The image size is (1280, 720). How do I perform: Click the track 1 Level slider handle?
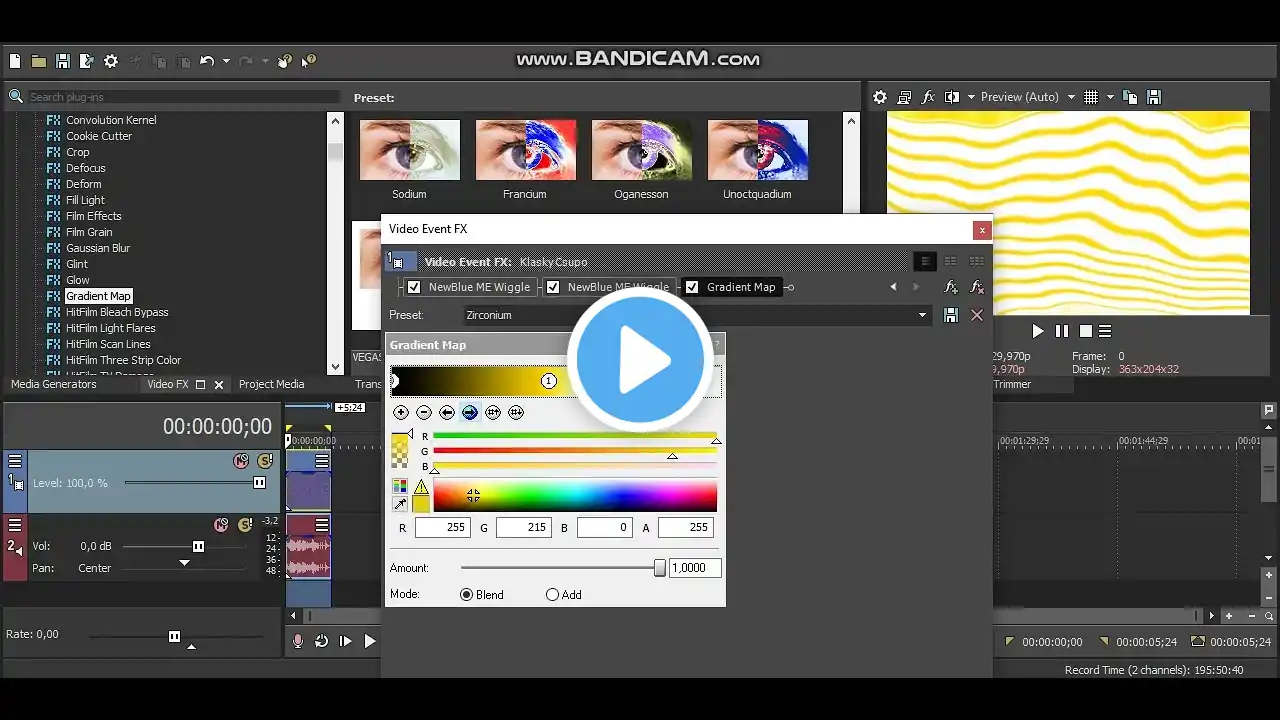[260, 483]
